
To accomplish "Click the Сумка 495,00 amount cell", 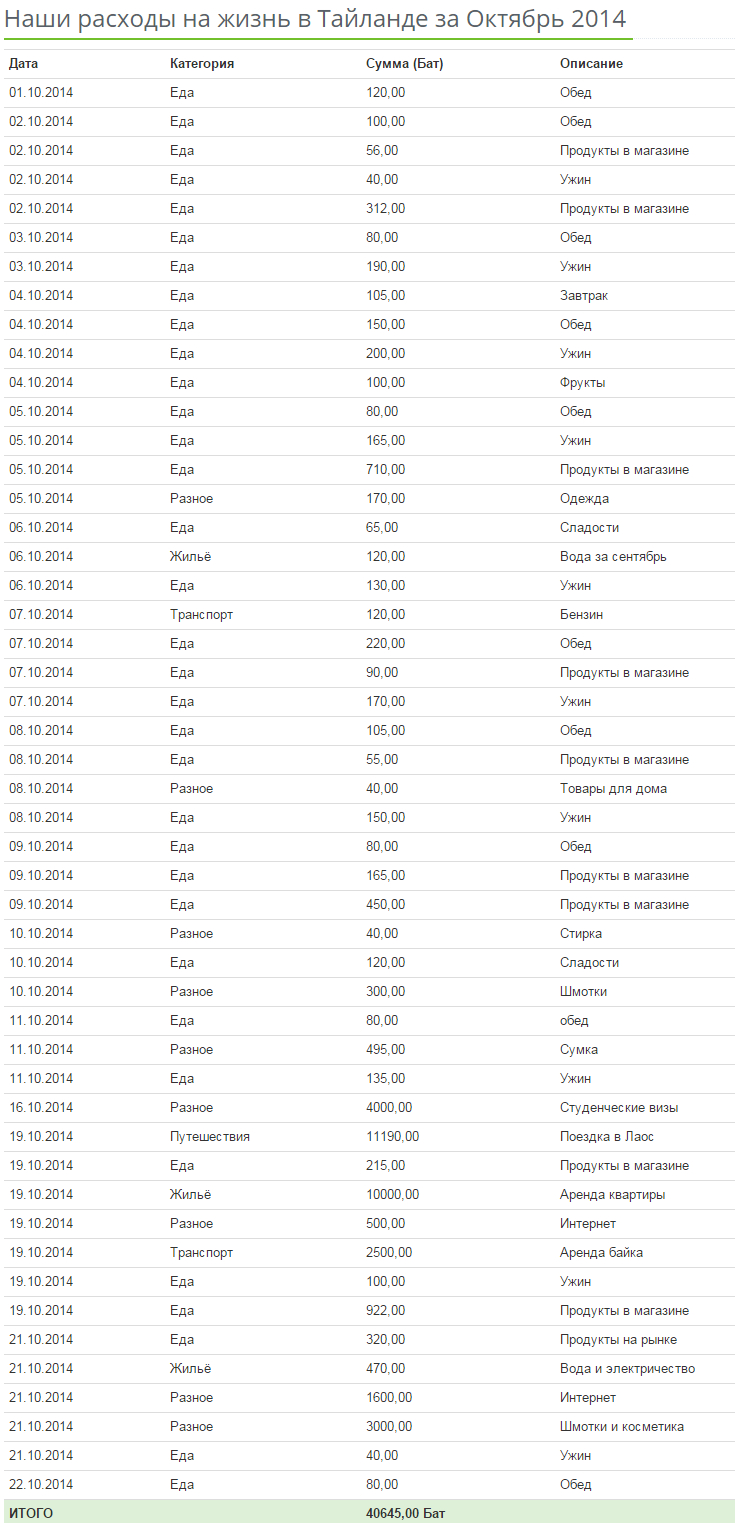I will tap(386, 1049).
